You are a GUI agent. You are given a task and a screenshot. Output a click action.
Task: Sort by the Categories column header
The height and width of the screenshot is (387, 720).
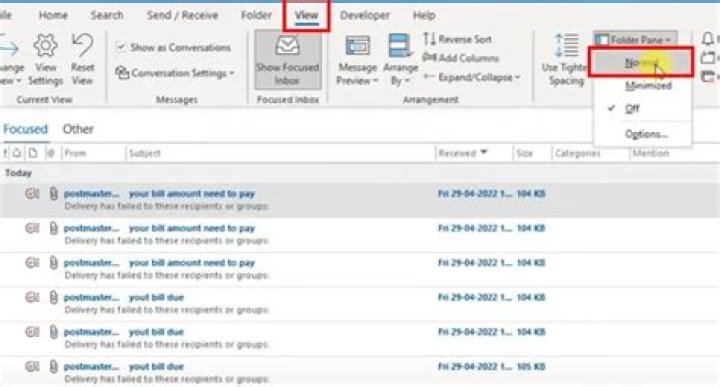point(590,153)
